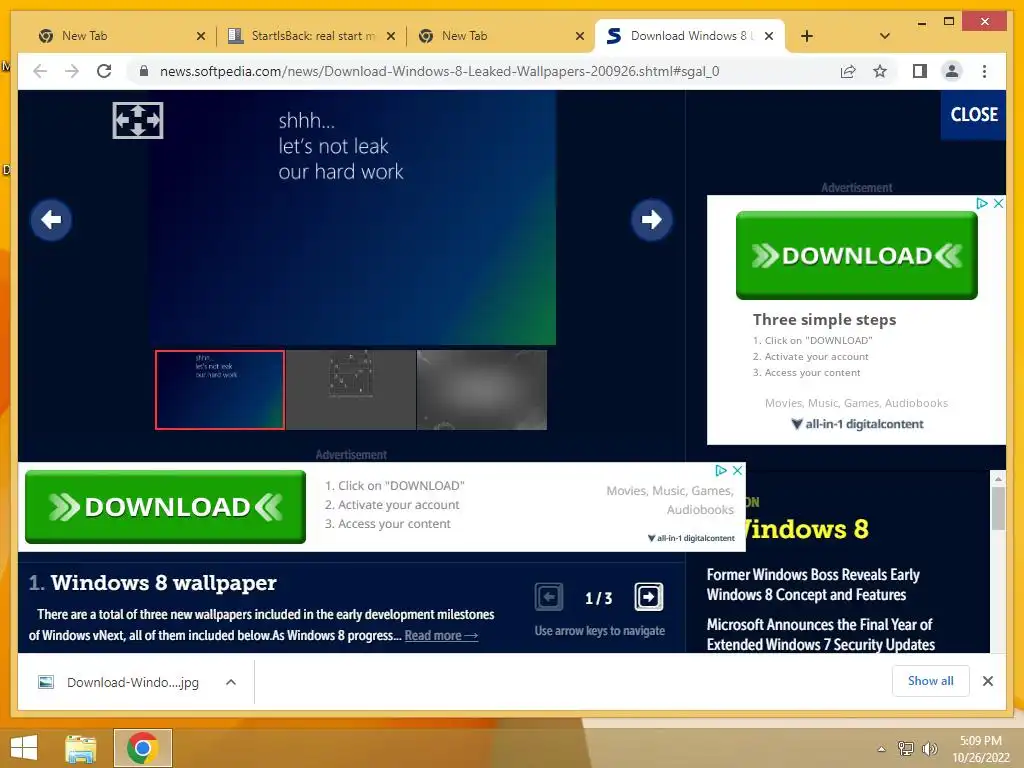This screenshot has width=1024, height=768.
Task: Open Microsoft Announces Final Year article
Action: tap(821, 635)
